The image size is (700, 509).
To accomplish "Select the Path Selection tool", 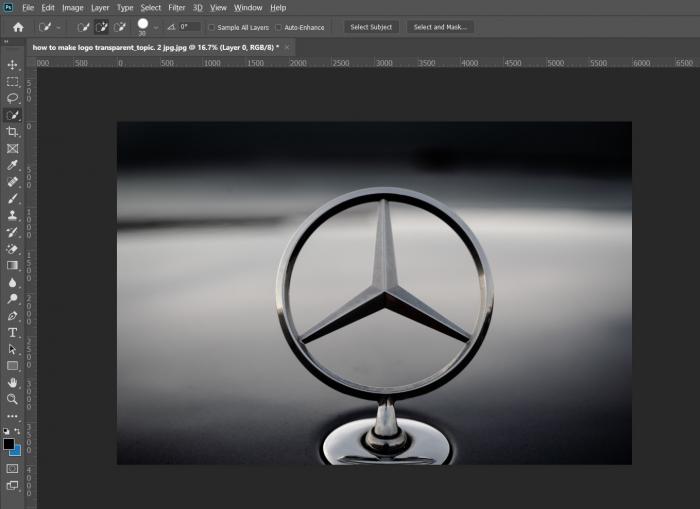I will [x=12, y=350].
